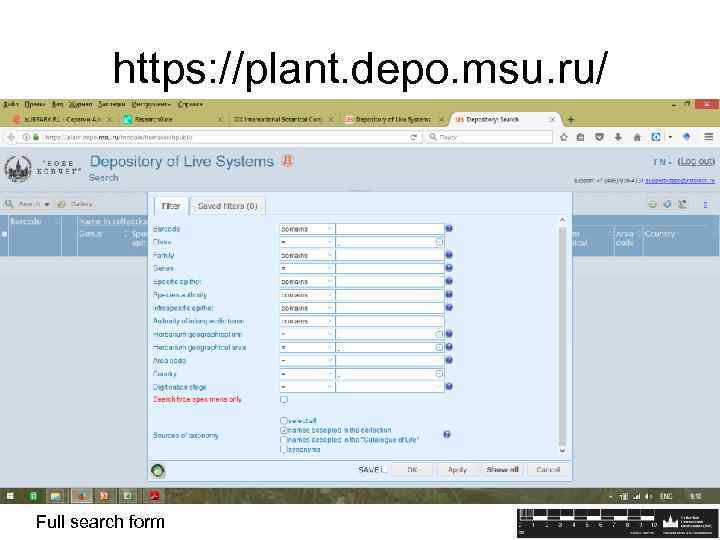This screenshot has width=720, height=540.
Task: Toggle names accepted in the collection option
Action: click(283, 430)
